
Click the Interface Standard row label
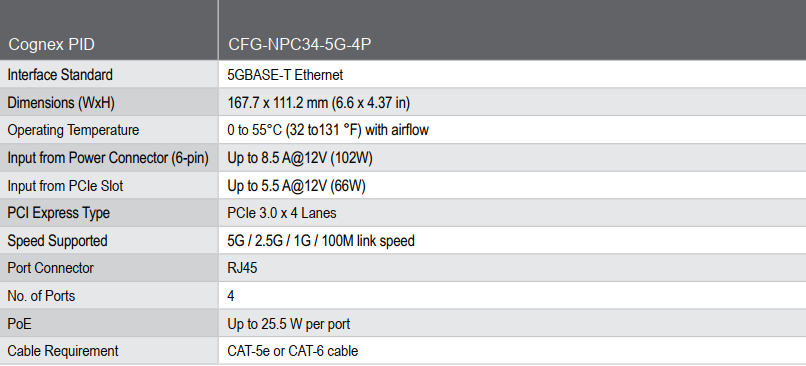pyautogui.click(x=60, y=75)
